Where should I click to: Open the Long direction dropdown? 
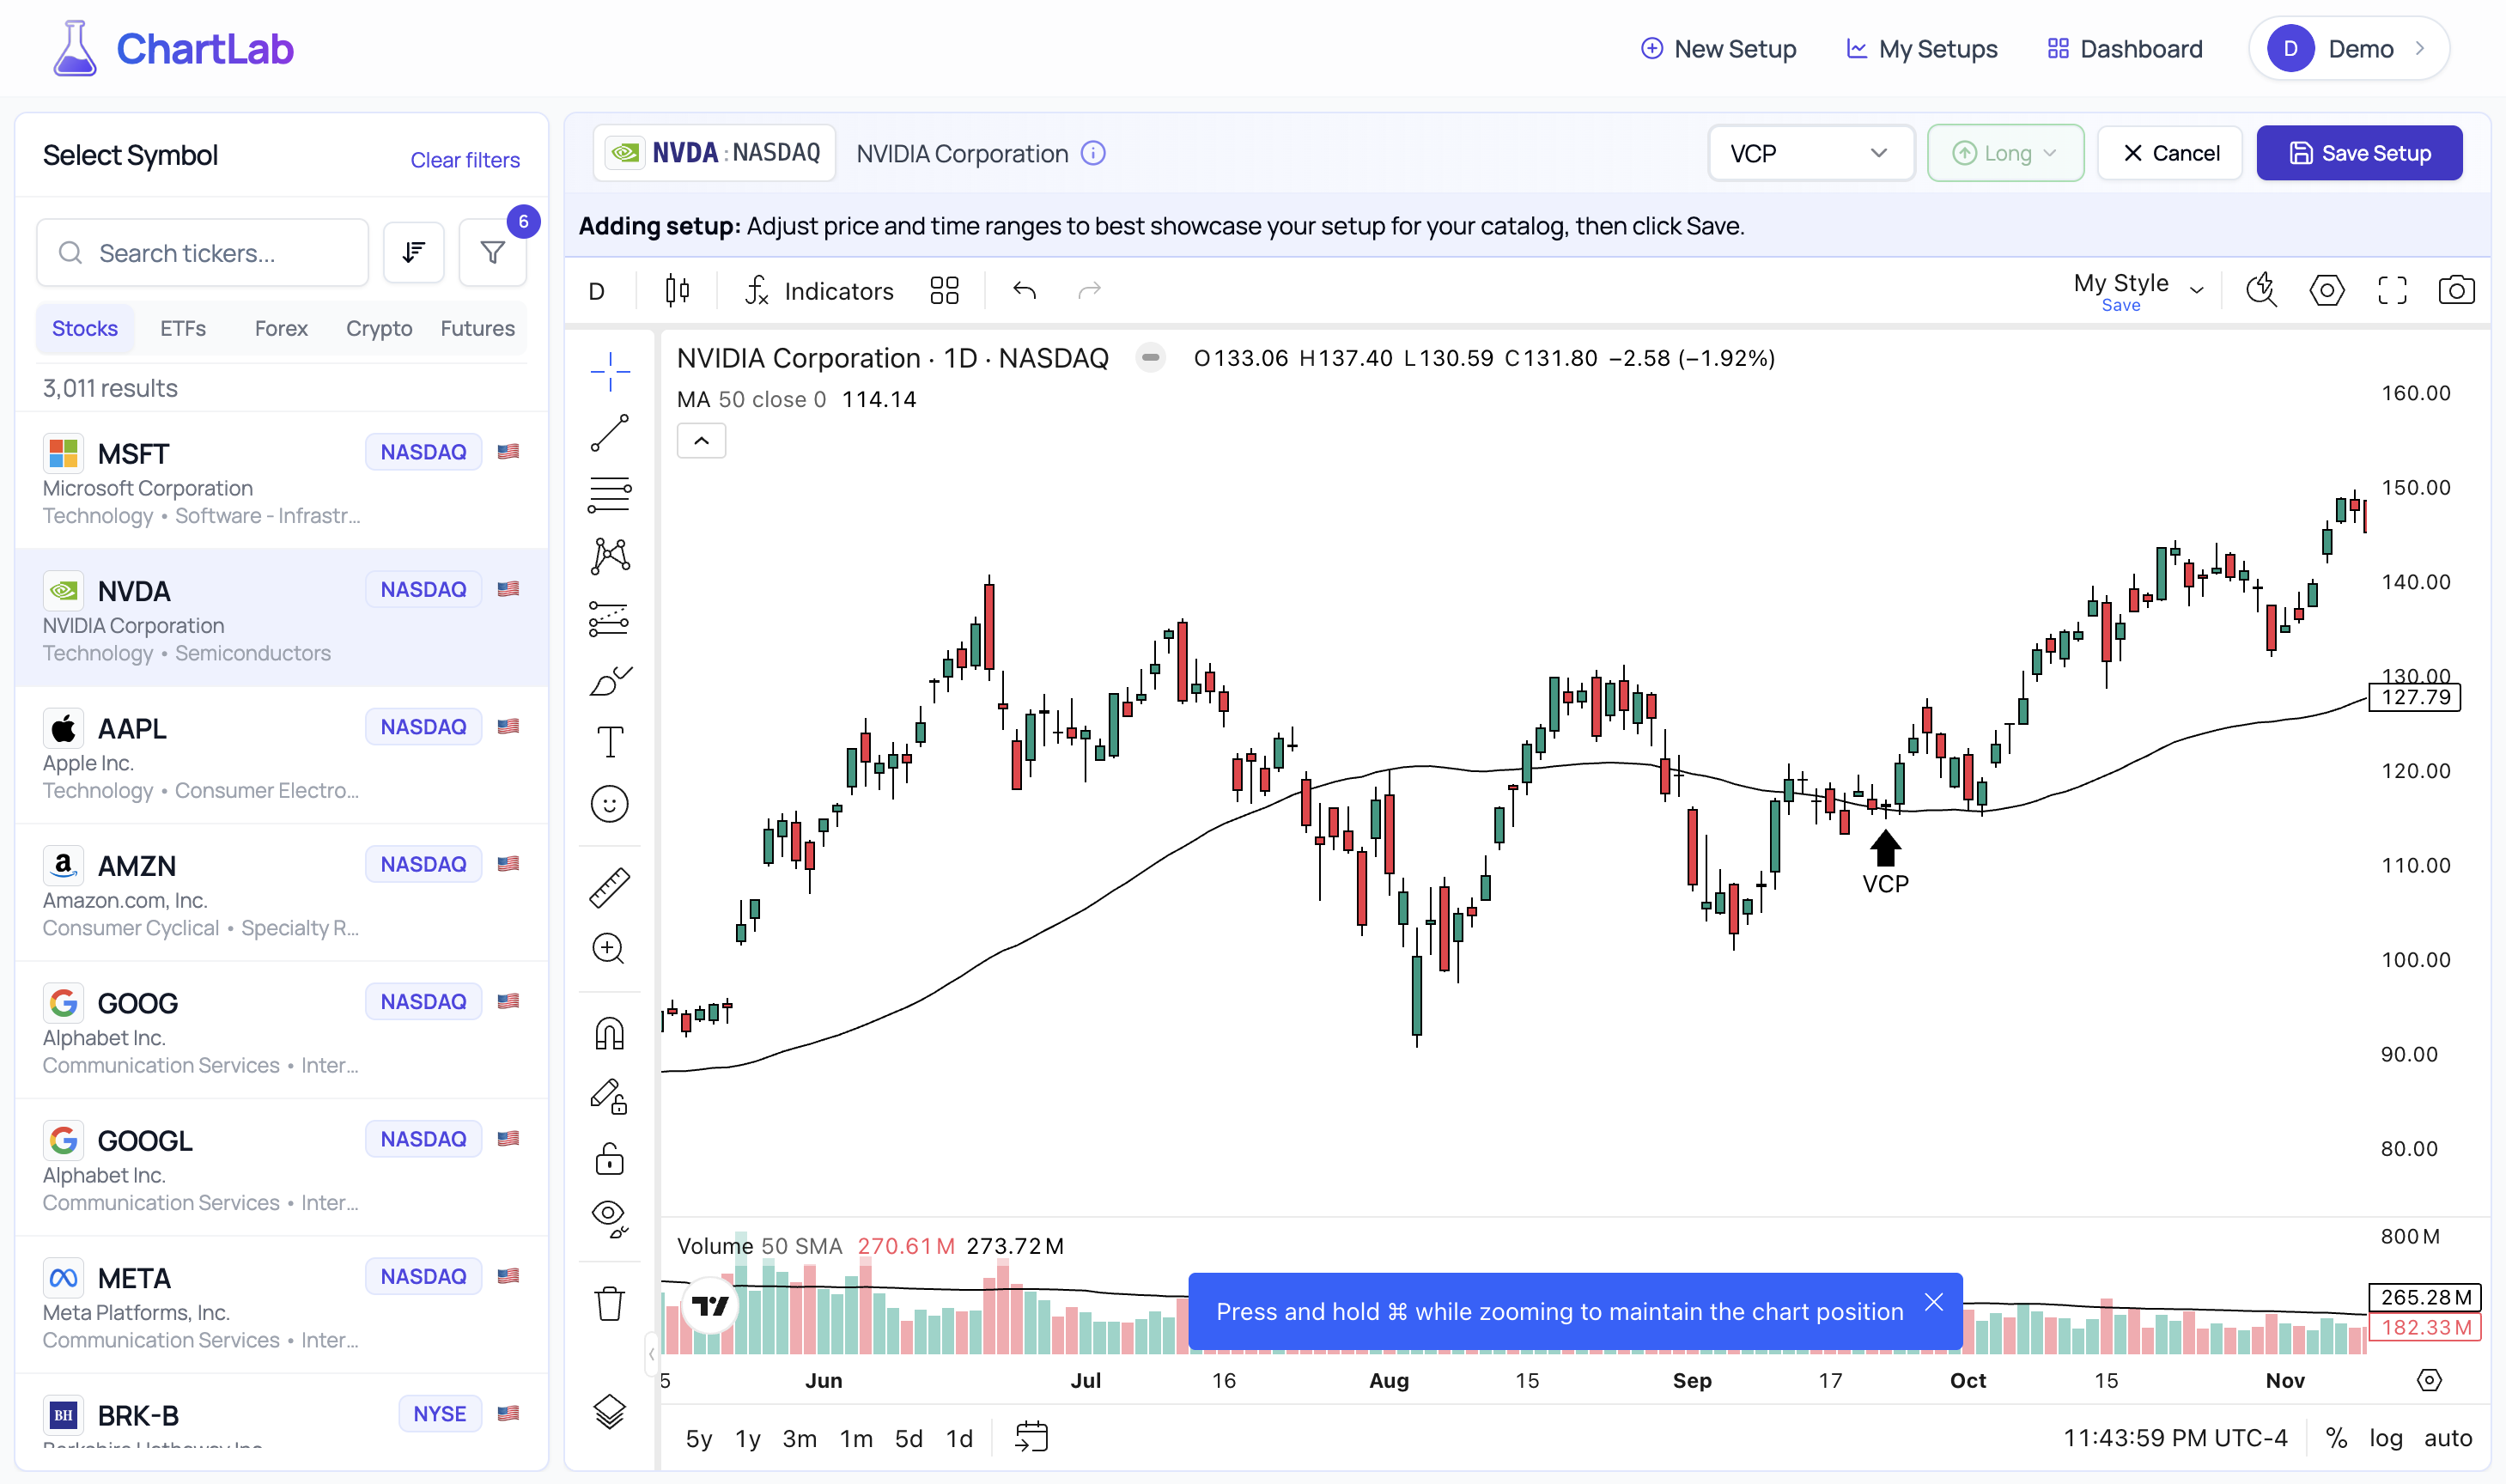click(2005, 153)
